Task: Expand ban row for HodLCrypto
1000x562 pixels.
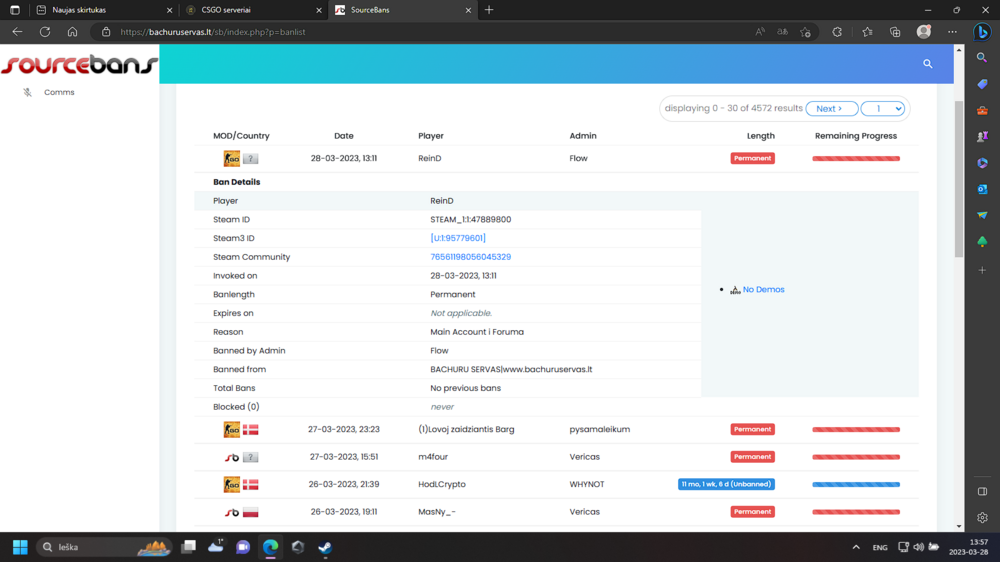Action: click(x=441, y=484)
